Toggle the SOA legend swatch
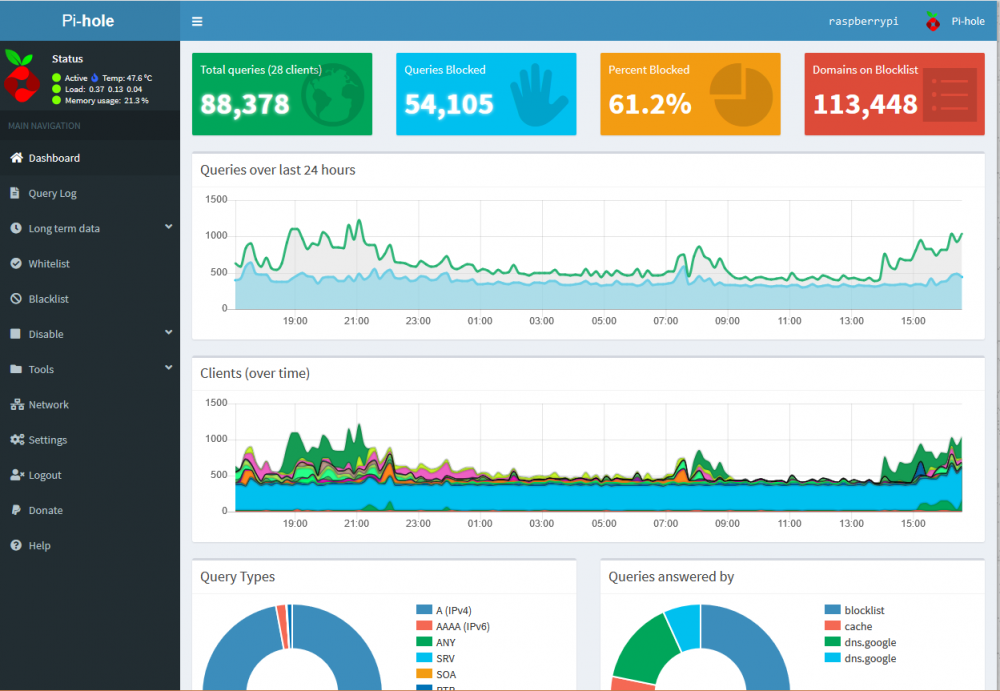The image size is (1000, 691). (424, 674)
